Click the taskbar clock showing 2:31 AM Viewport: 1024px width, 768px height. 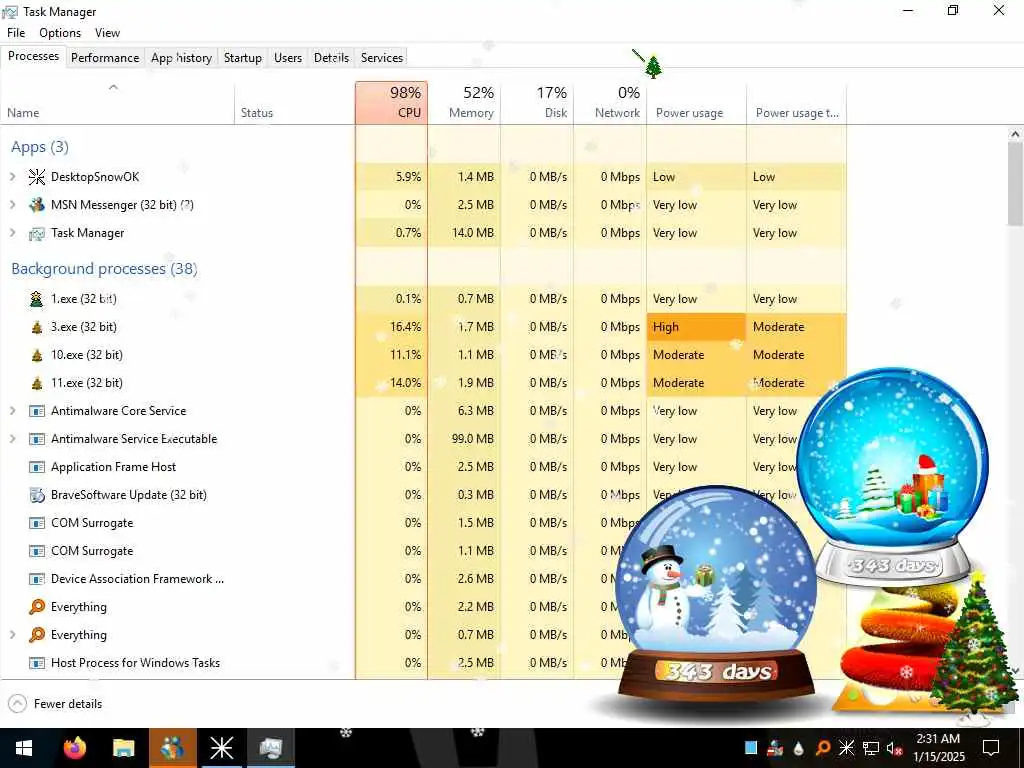(x=938, y=748)
